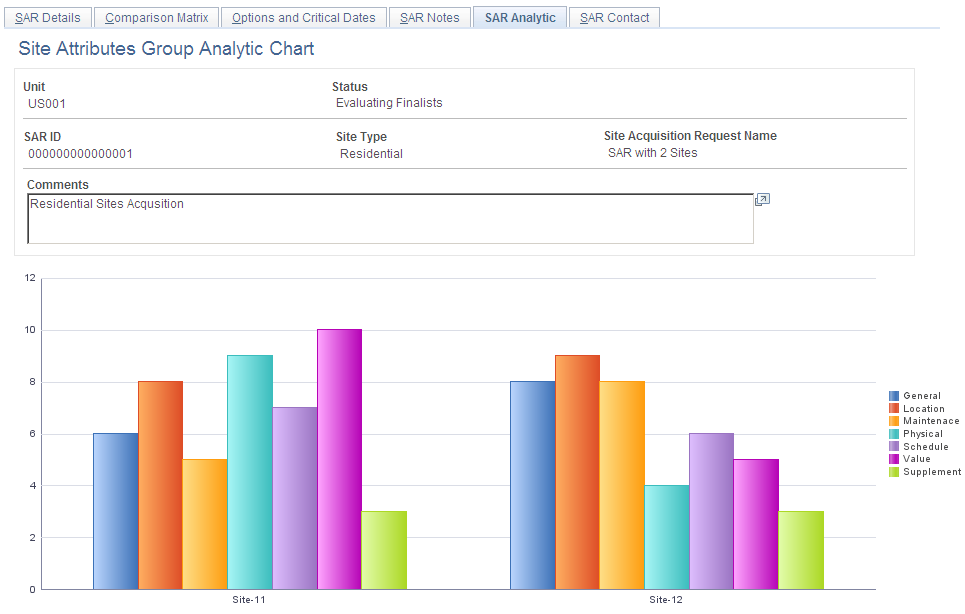Select the SAR Analytic tab
This screenshot has height=614, width=965.
click(519, 17)
